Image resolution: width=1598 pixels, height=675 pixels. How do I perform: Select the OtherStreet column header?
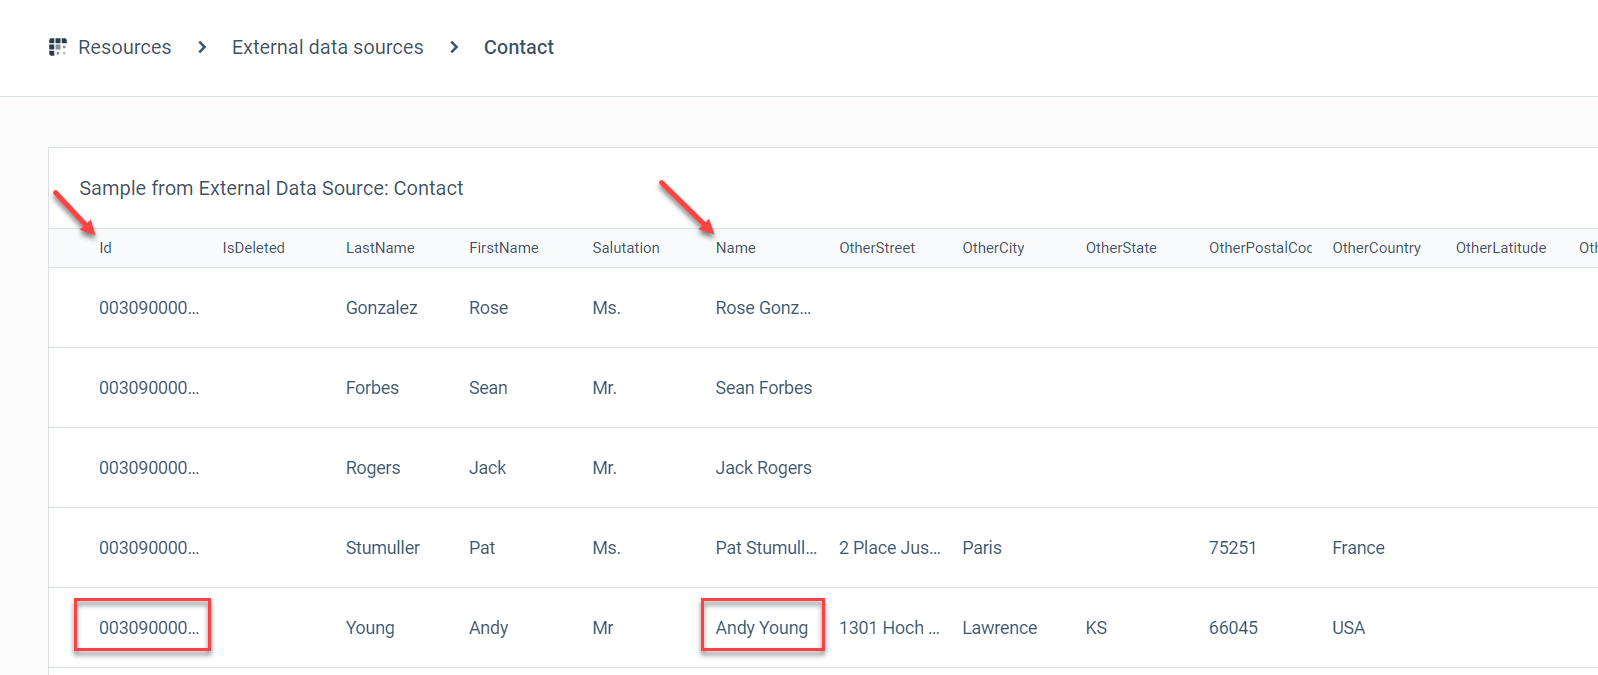point(877,248)
